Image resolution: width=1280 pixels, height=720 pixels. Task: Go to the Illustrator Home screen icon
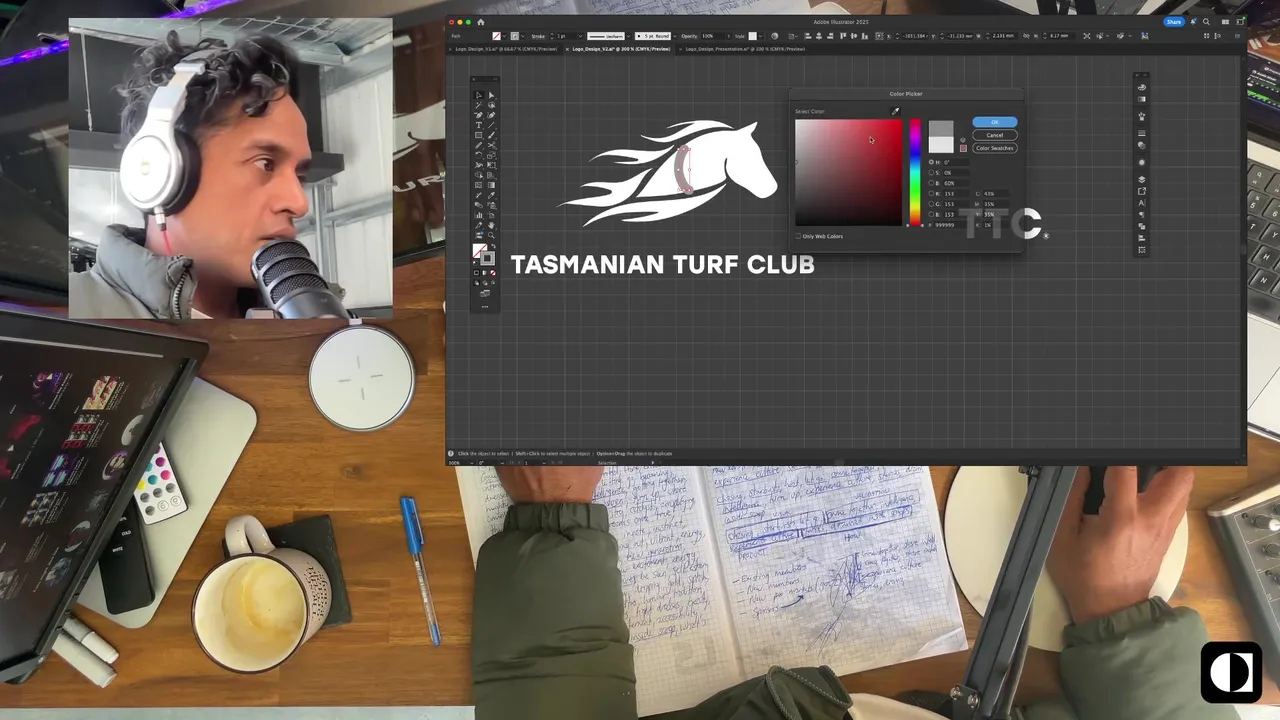click(x=480, y=22)
